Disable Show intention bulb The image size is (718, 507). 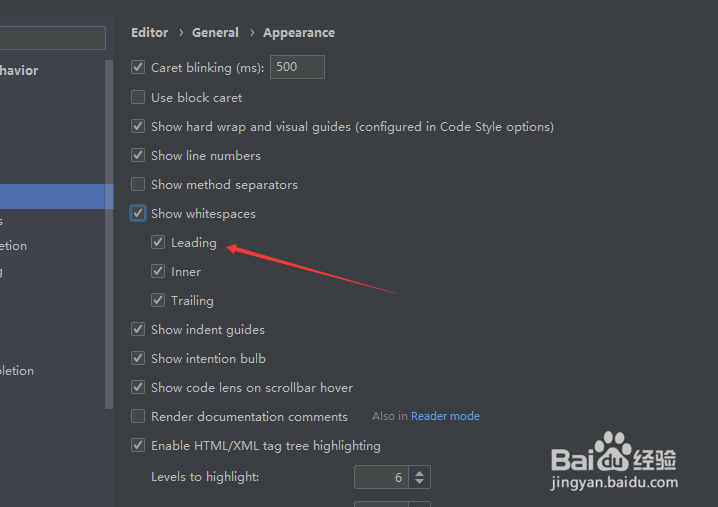point(138,358)
